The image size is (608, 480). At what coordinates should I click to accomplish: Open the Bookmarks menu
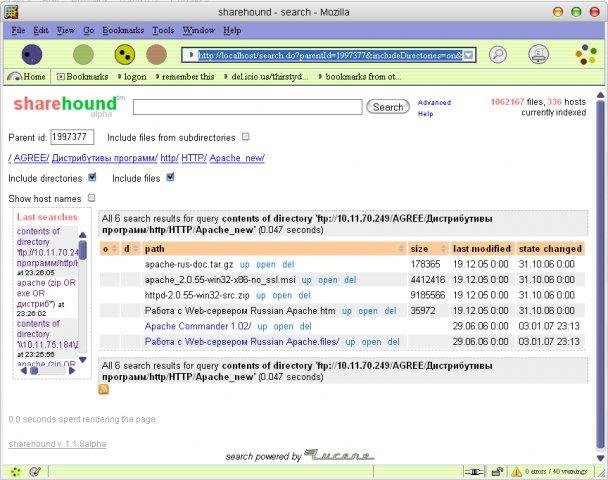(123, 30)
